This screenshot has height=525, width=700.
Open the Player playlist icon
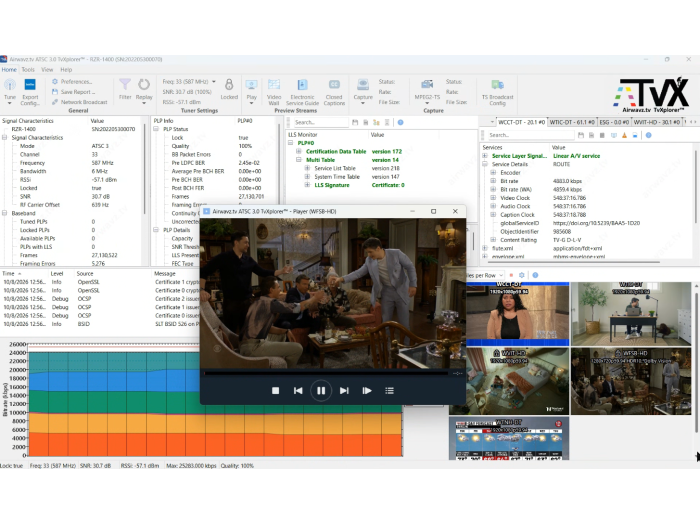[389, 391]
